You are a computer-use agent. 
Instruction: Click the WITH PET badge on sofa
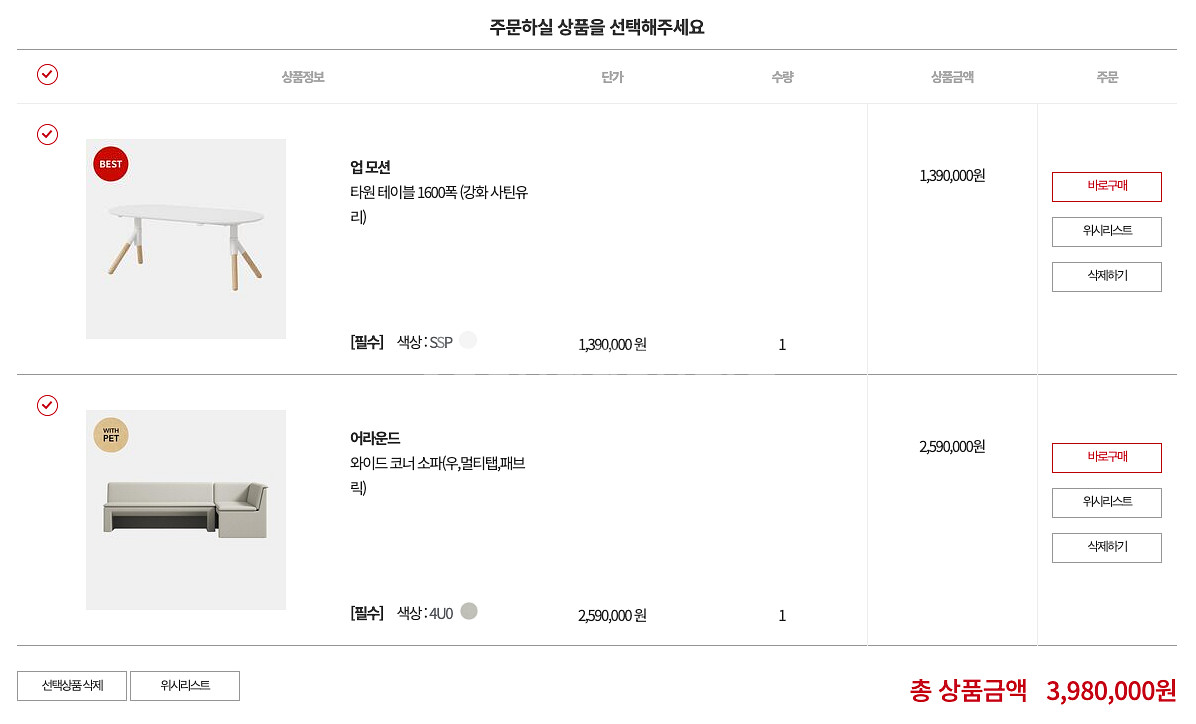[111, 435]
